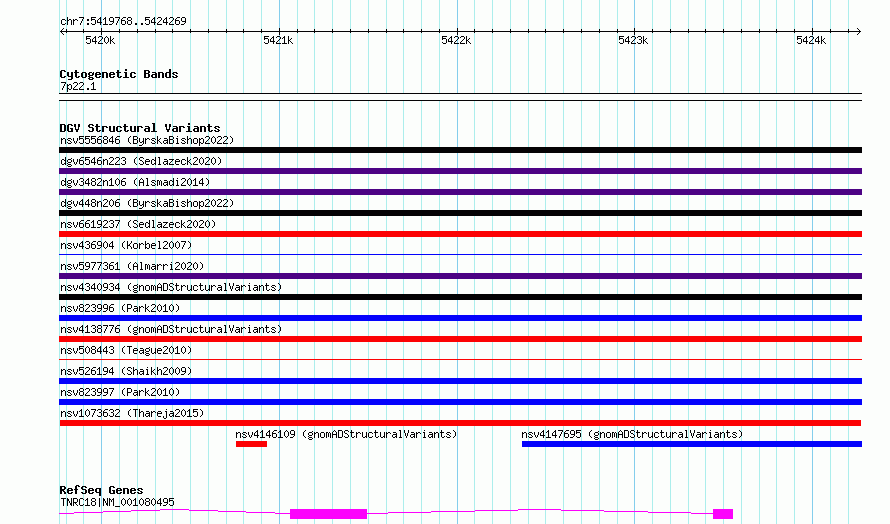Screen dimensions: 890x524
Task: Open the nsv508443 (Teague2010) label
Action: click(126, 350)
